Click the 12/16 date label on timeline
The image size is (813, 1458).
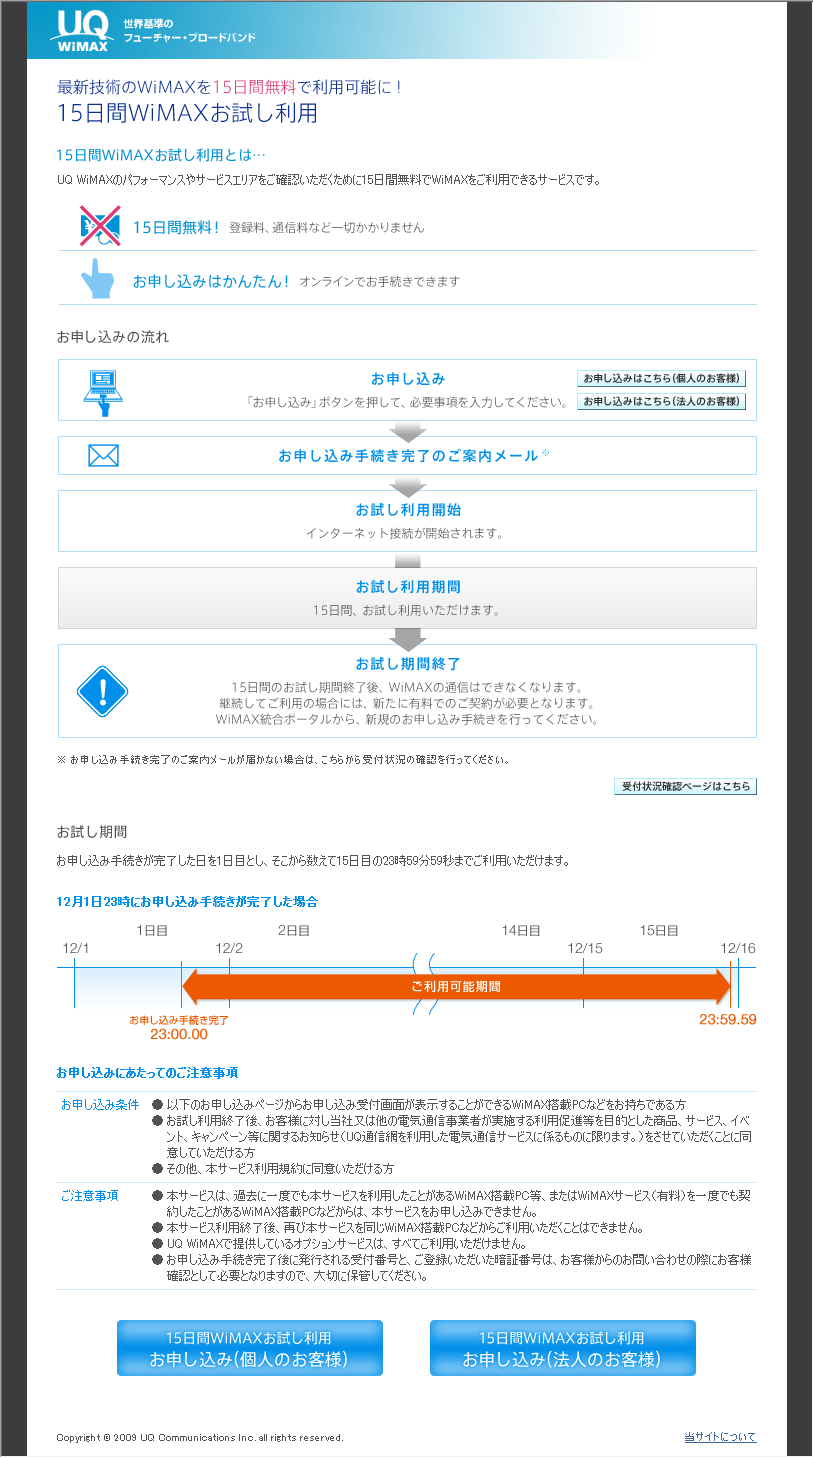click(739, 948)
